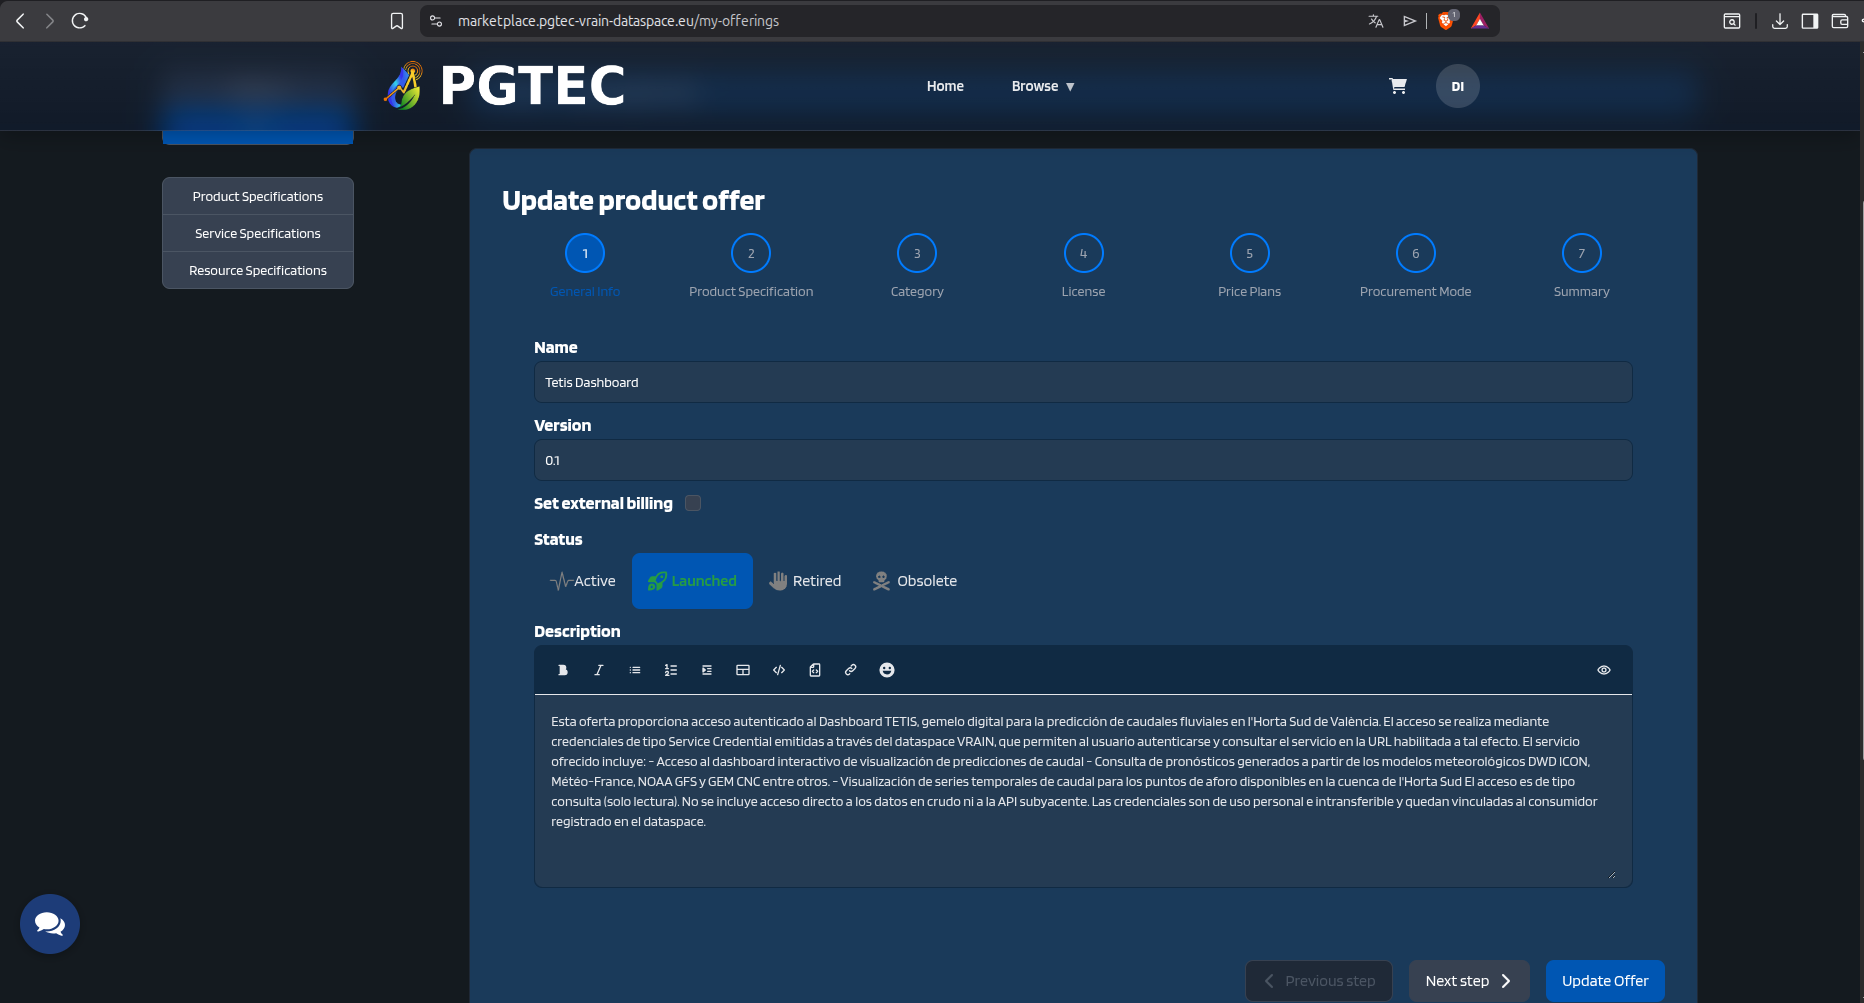1864x1003 pixels.
Task: Open the shopping cart
Action: tap(1398, 86)
